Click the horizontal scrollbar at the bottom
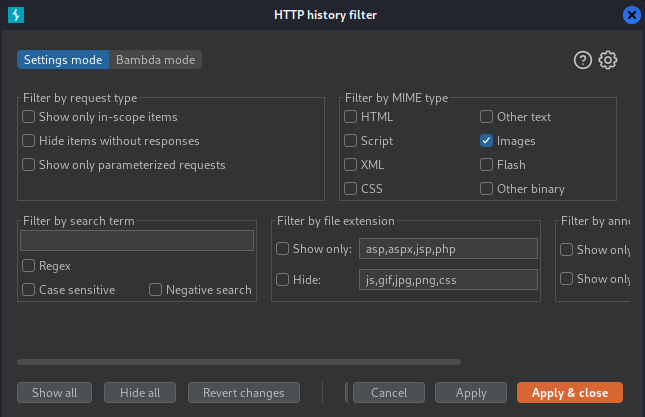Image resolution: width=645 pixels, height=417 pixels. coord(239,362)
